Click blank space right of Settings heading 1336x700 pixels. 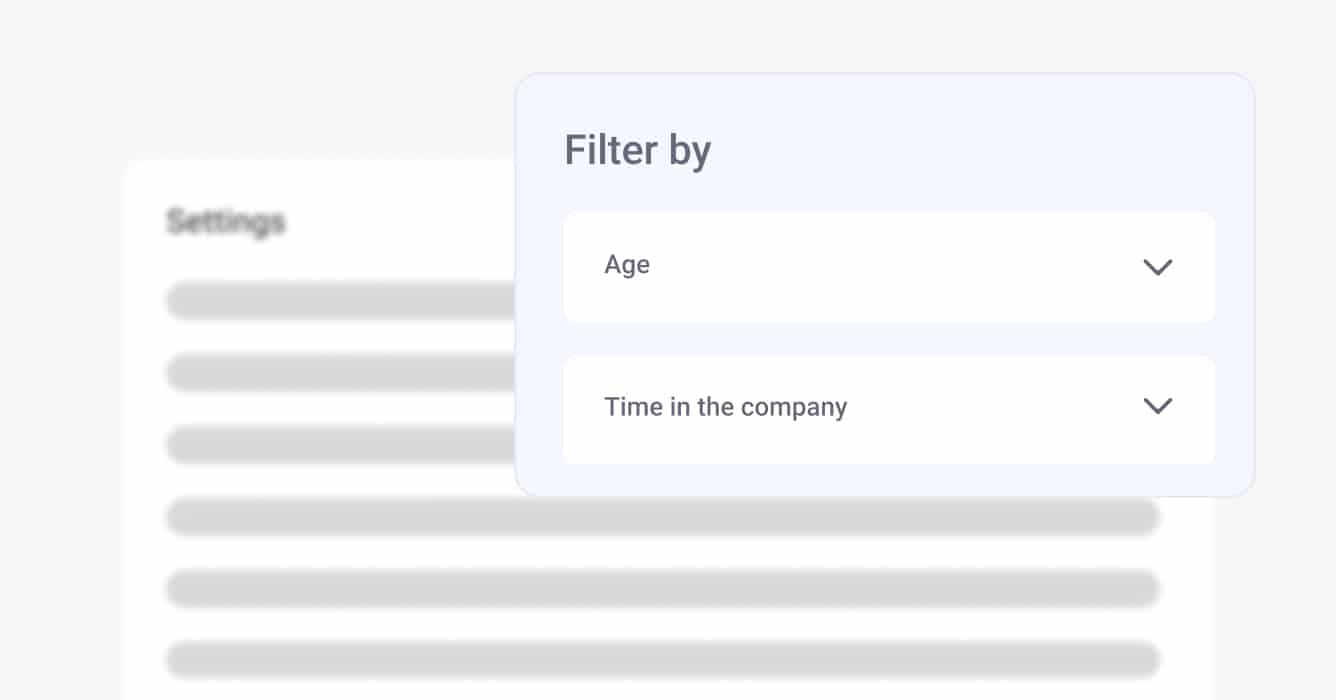coord(400,221)
